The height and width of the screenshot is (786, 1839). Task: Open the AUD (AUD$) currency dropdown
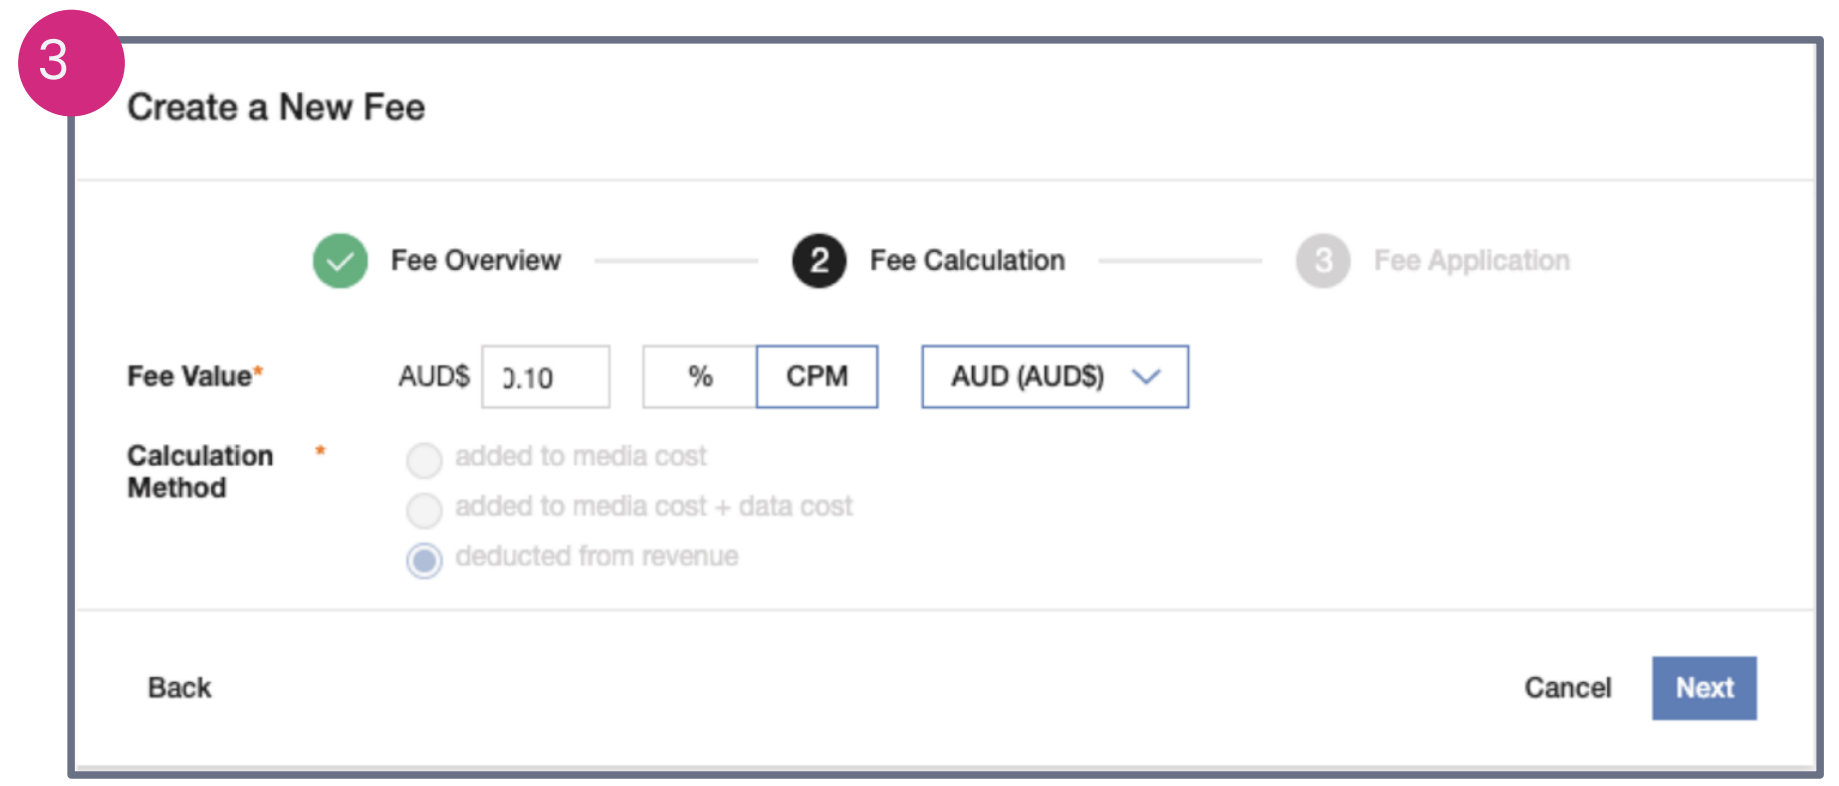tap(1053, 377)
